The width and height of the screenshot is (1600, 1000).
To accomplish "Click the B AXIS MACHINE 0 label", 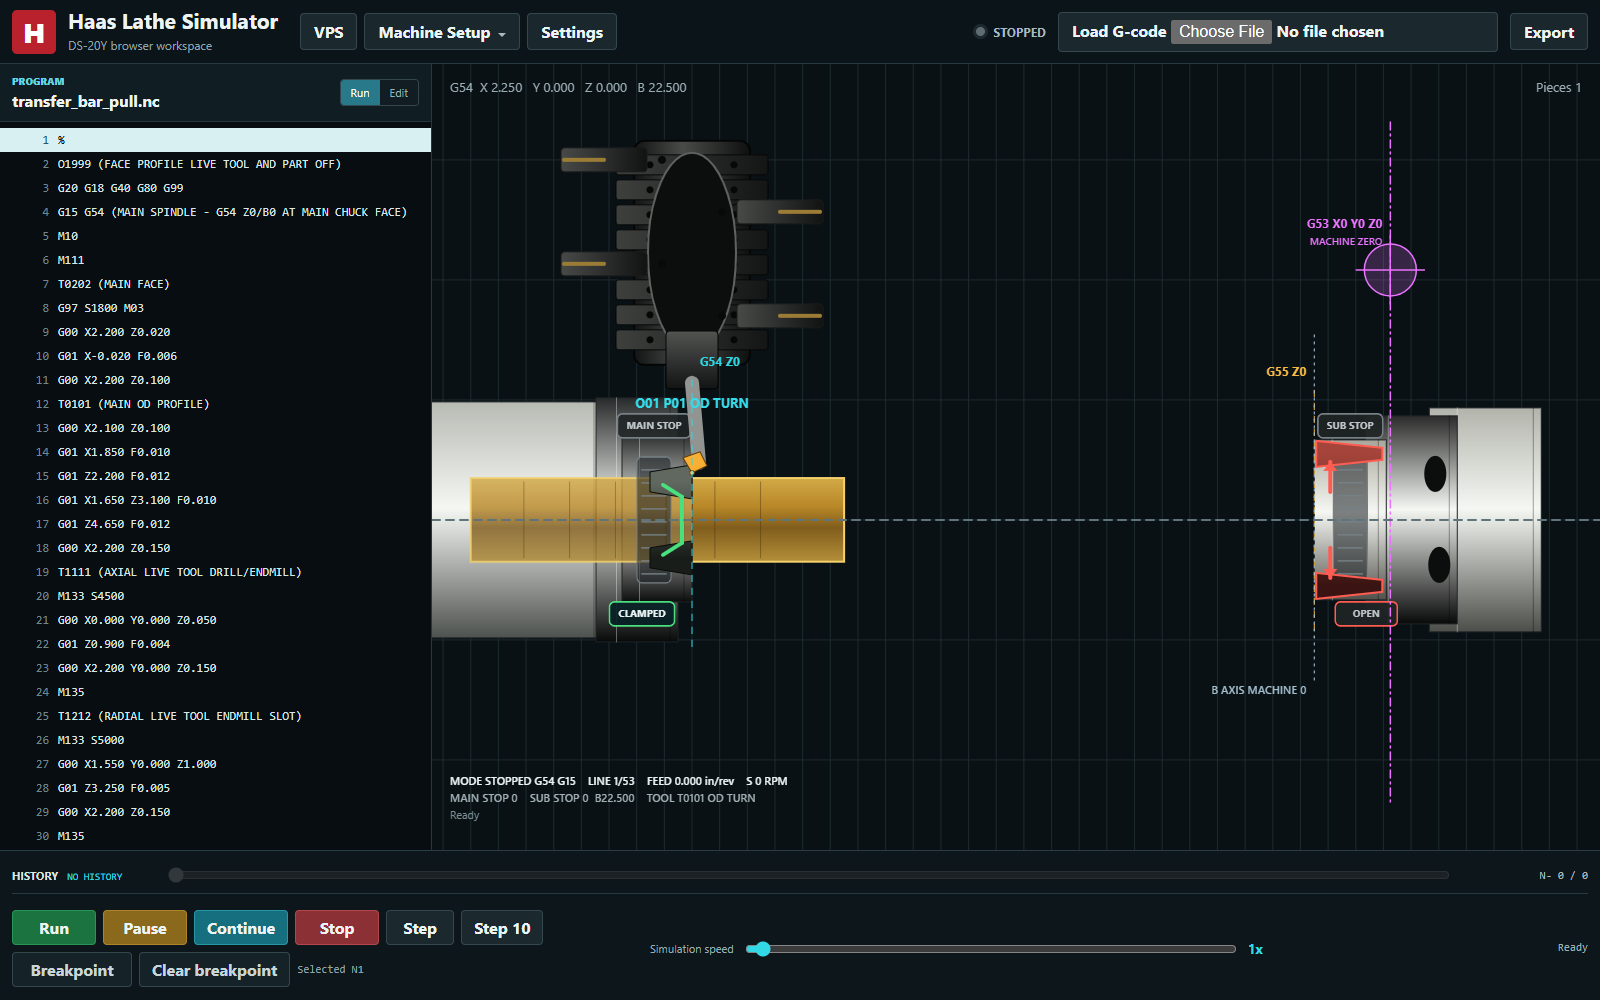I will point(1258,690).
